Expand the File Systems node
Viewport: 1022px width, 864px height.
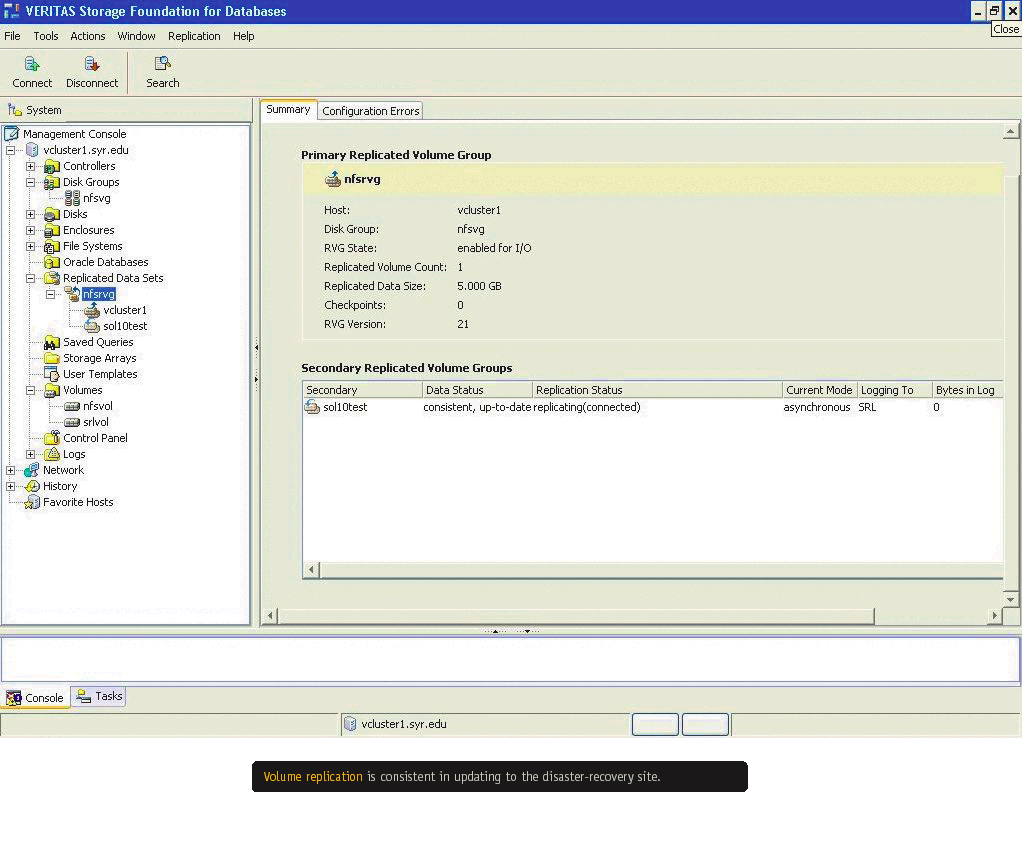(31, 246)
